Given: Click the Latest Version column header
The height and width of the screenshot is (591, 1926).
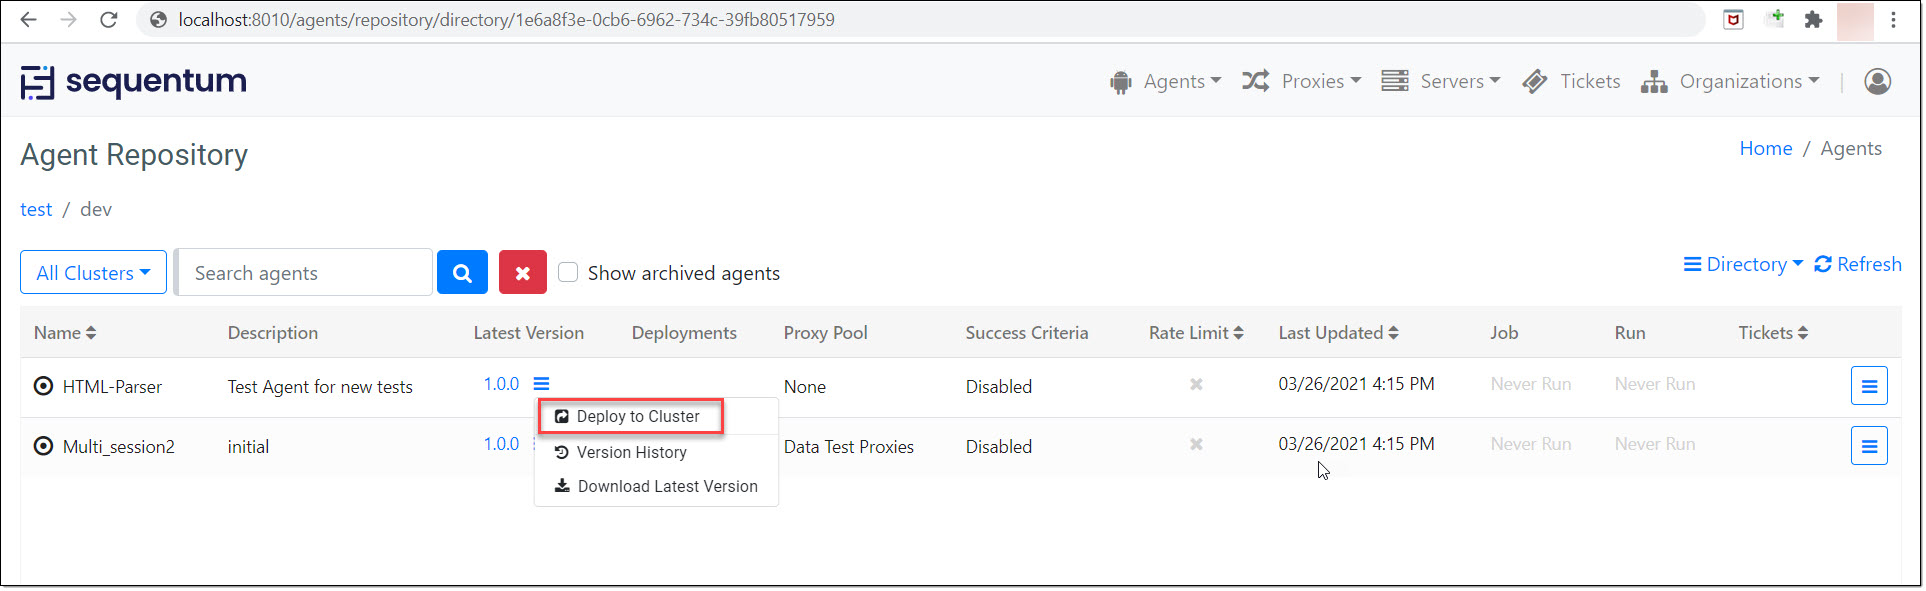Looking at the screenshot, I should tap(528, 333).
